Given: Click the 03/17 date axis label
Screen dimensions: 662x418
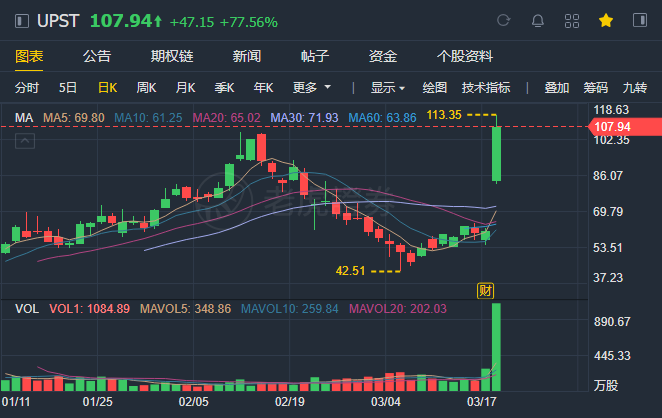Looking at the screenshot, I should point(482,402).
